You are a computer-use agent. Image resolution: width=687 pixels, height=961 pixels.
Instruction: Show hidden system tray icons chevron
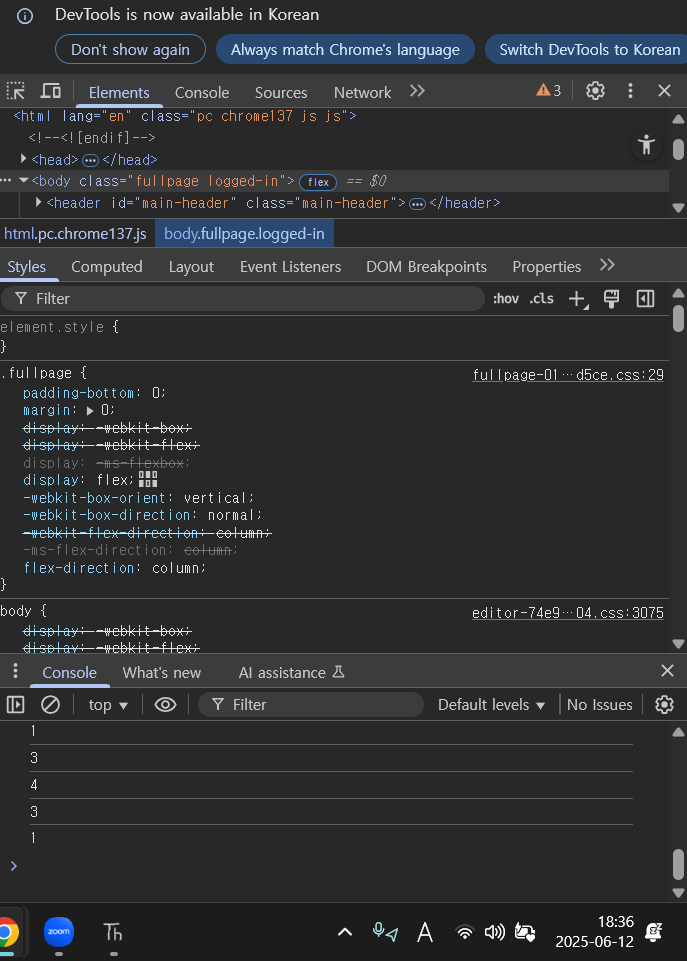click(x=345, y=932)
